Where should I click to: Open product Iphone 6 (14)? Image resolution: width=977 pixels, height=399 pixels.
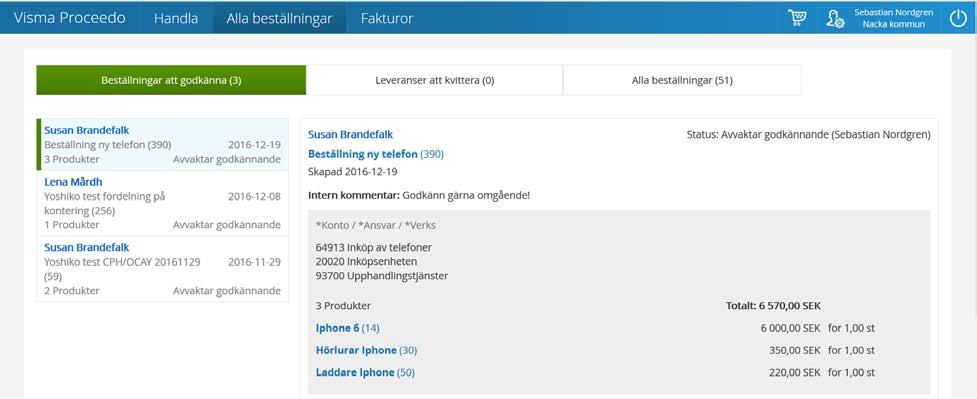pos(348,328)
